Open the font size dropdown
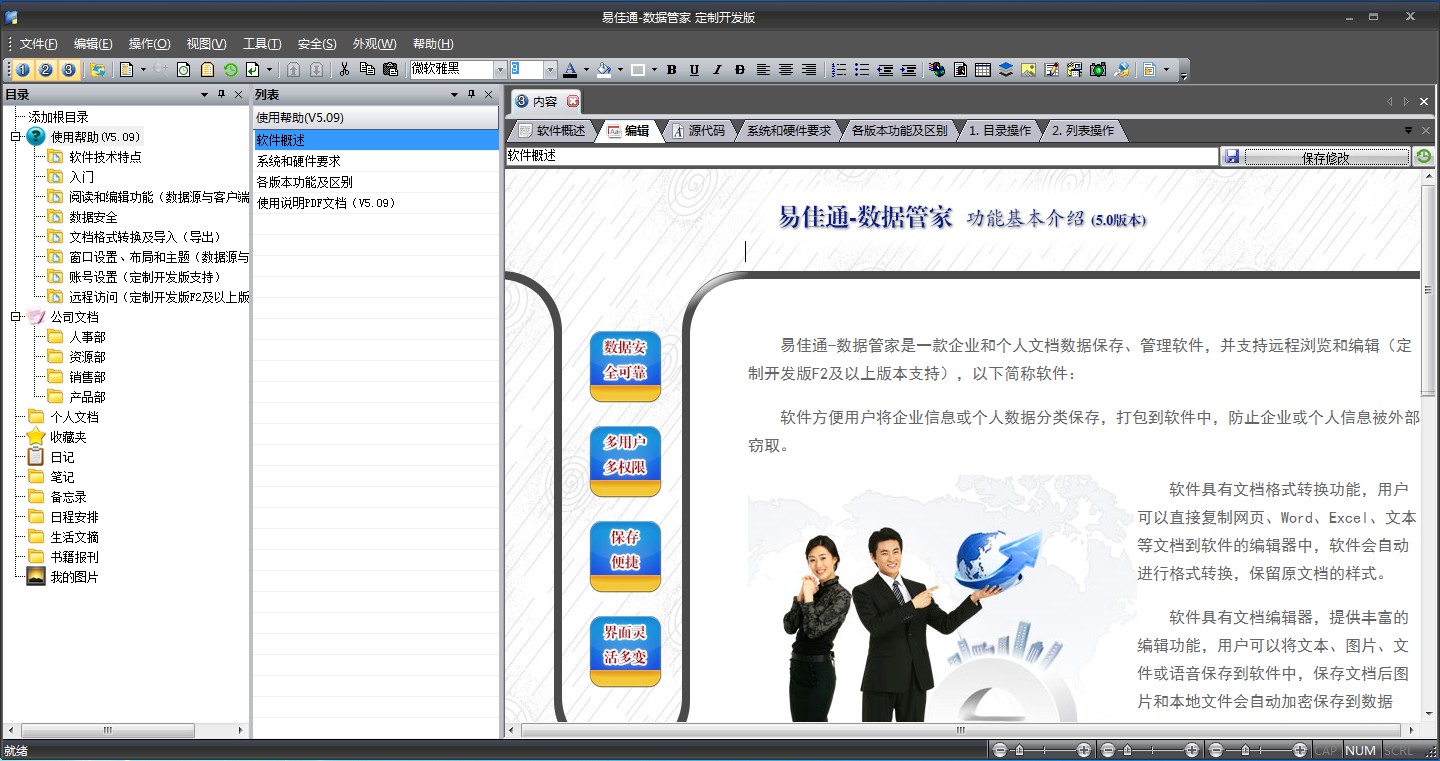Screen dimensions: 1440x761 pyautogui.click(x=550, y=70)
